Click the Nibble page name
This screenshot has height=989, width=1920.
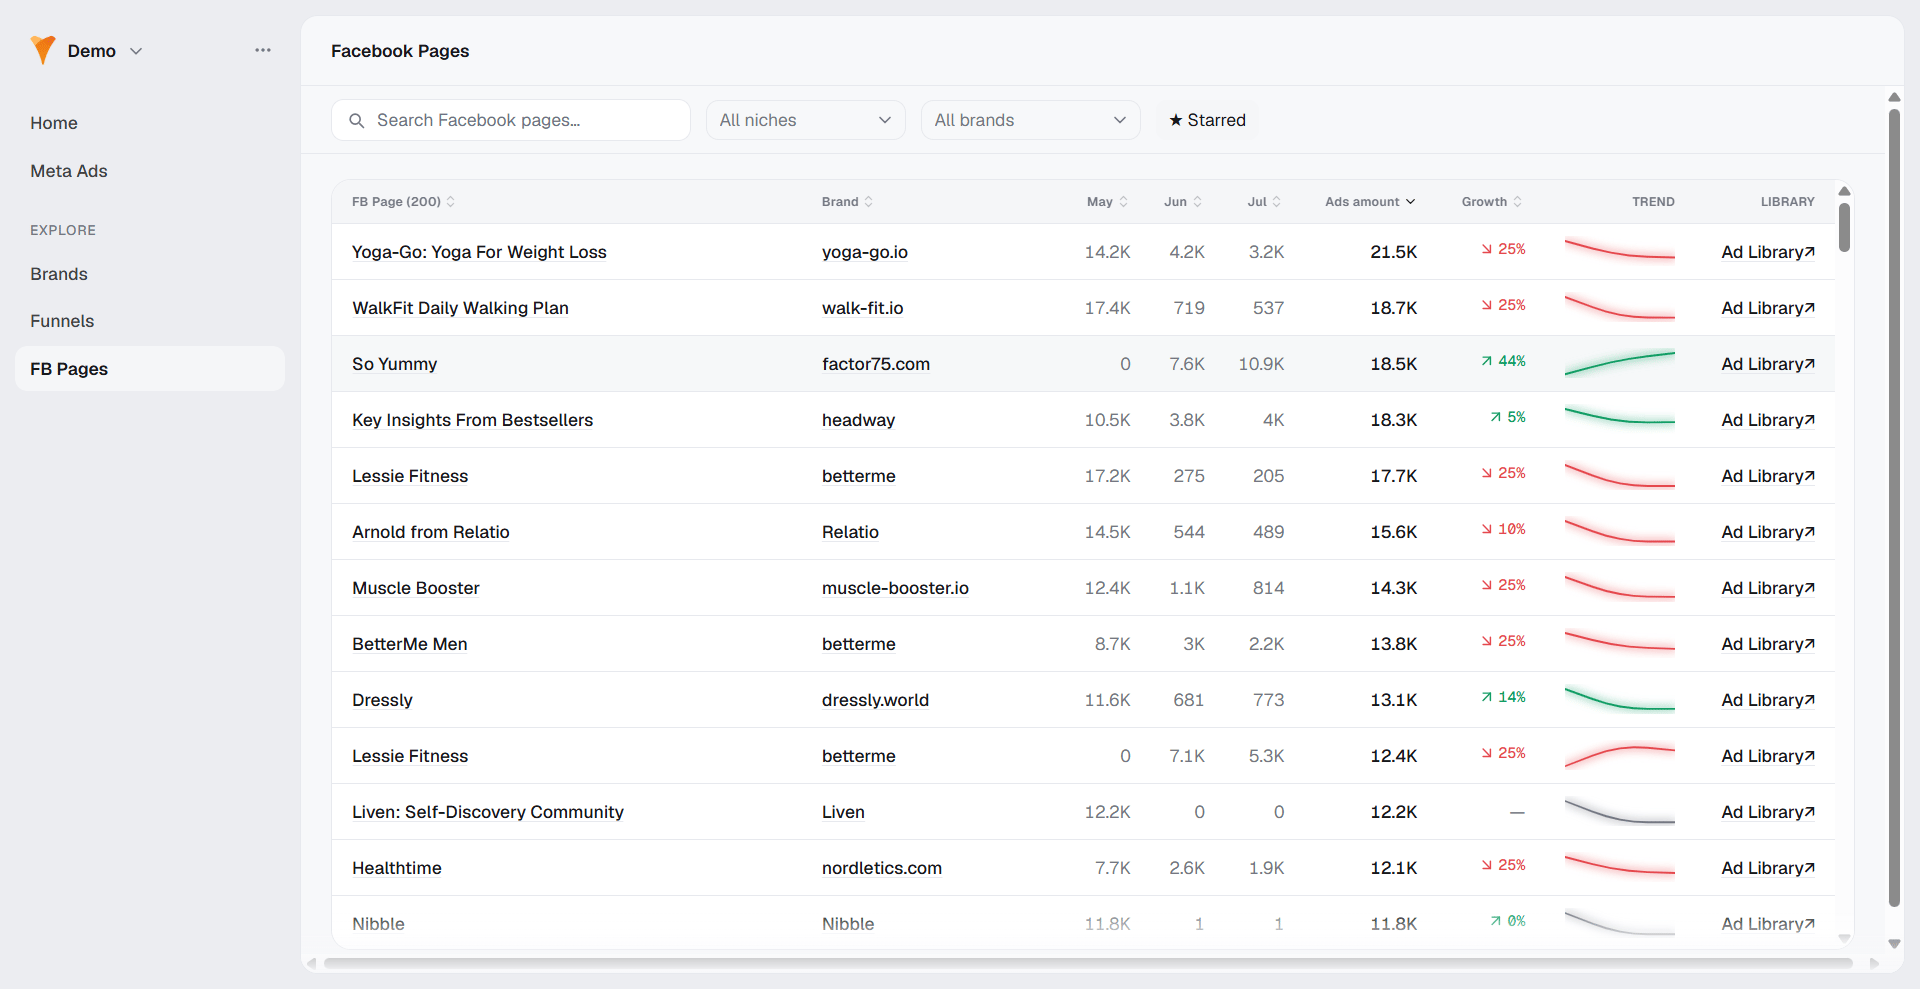click(x=378, y=924)
